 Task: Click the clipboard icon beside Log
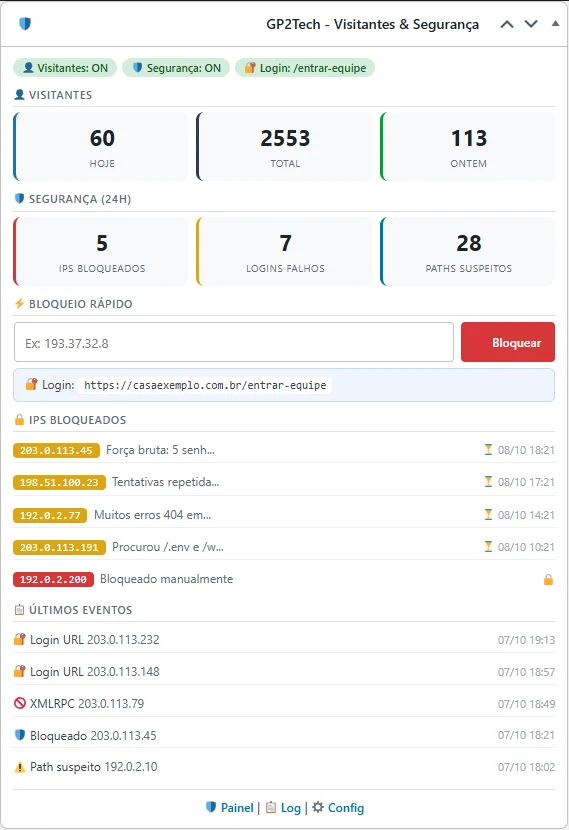271,807
